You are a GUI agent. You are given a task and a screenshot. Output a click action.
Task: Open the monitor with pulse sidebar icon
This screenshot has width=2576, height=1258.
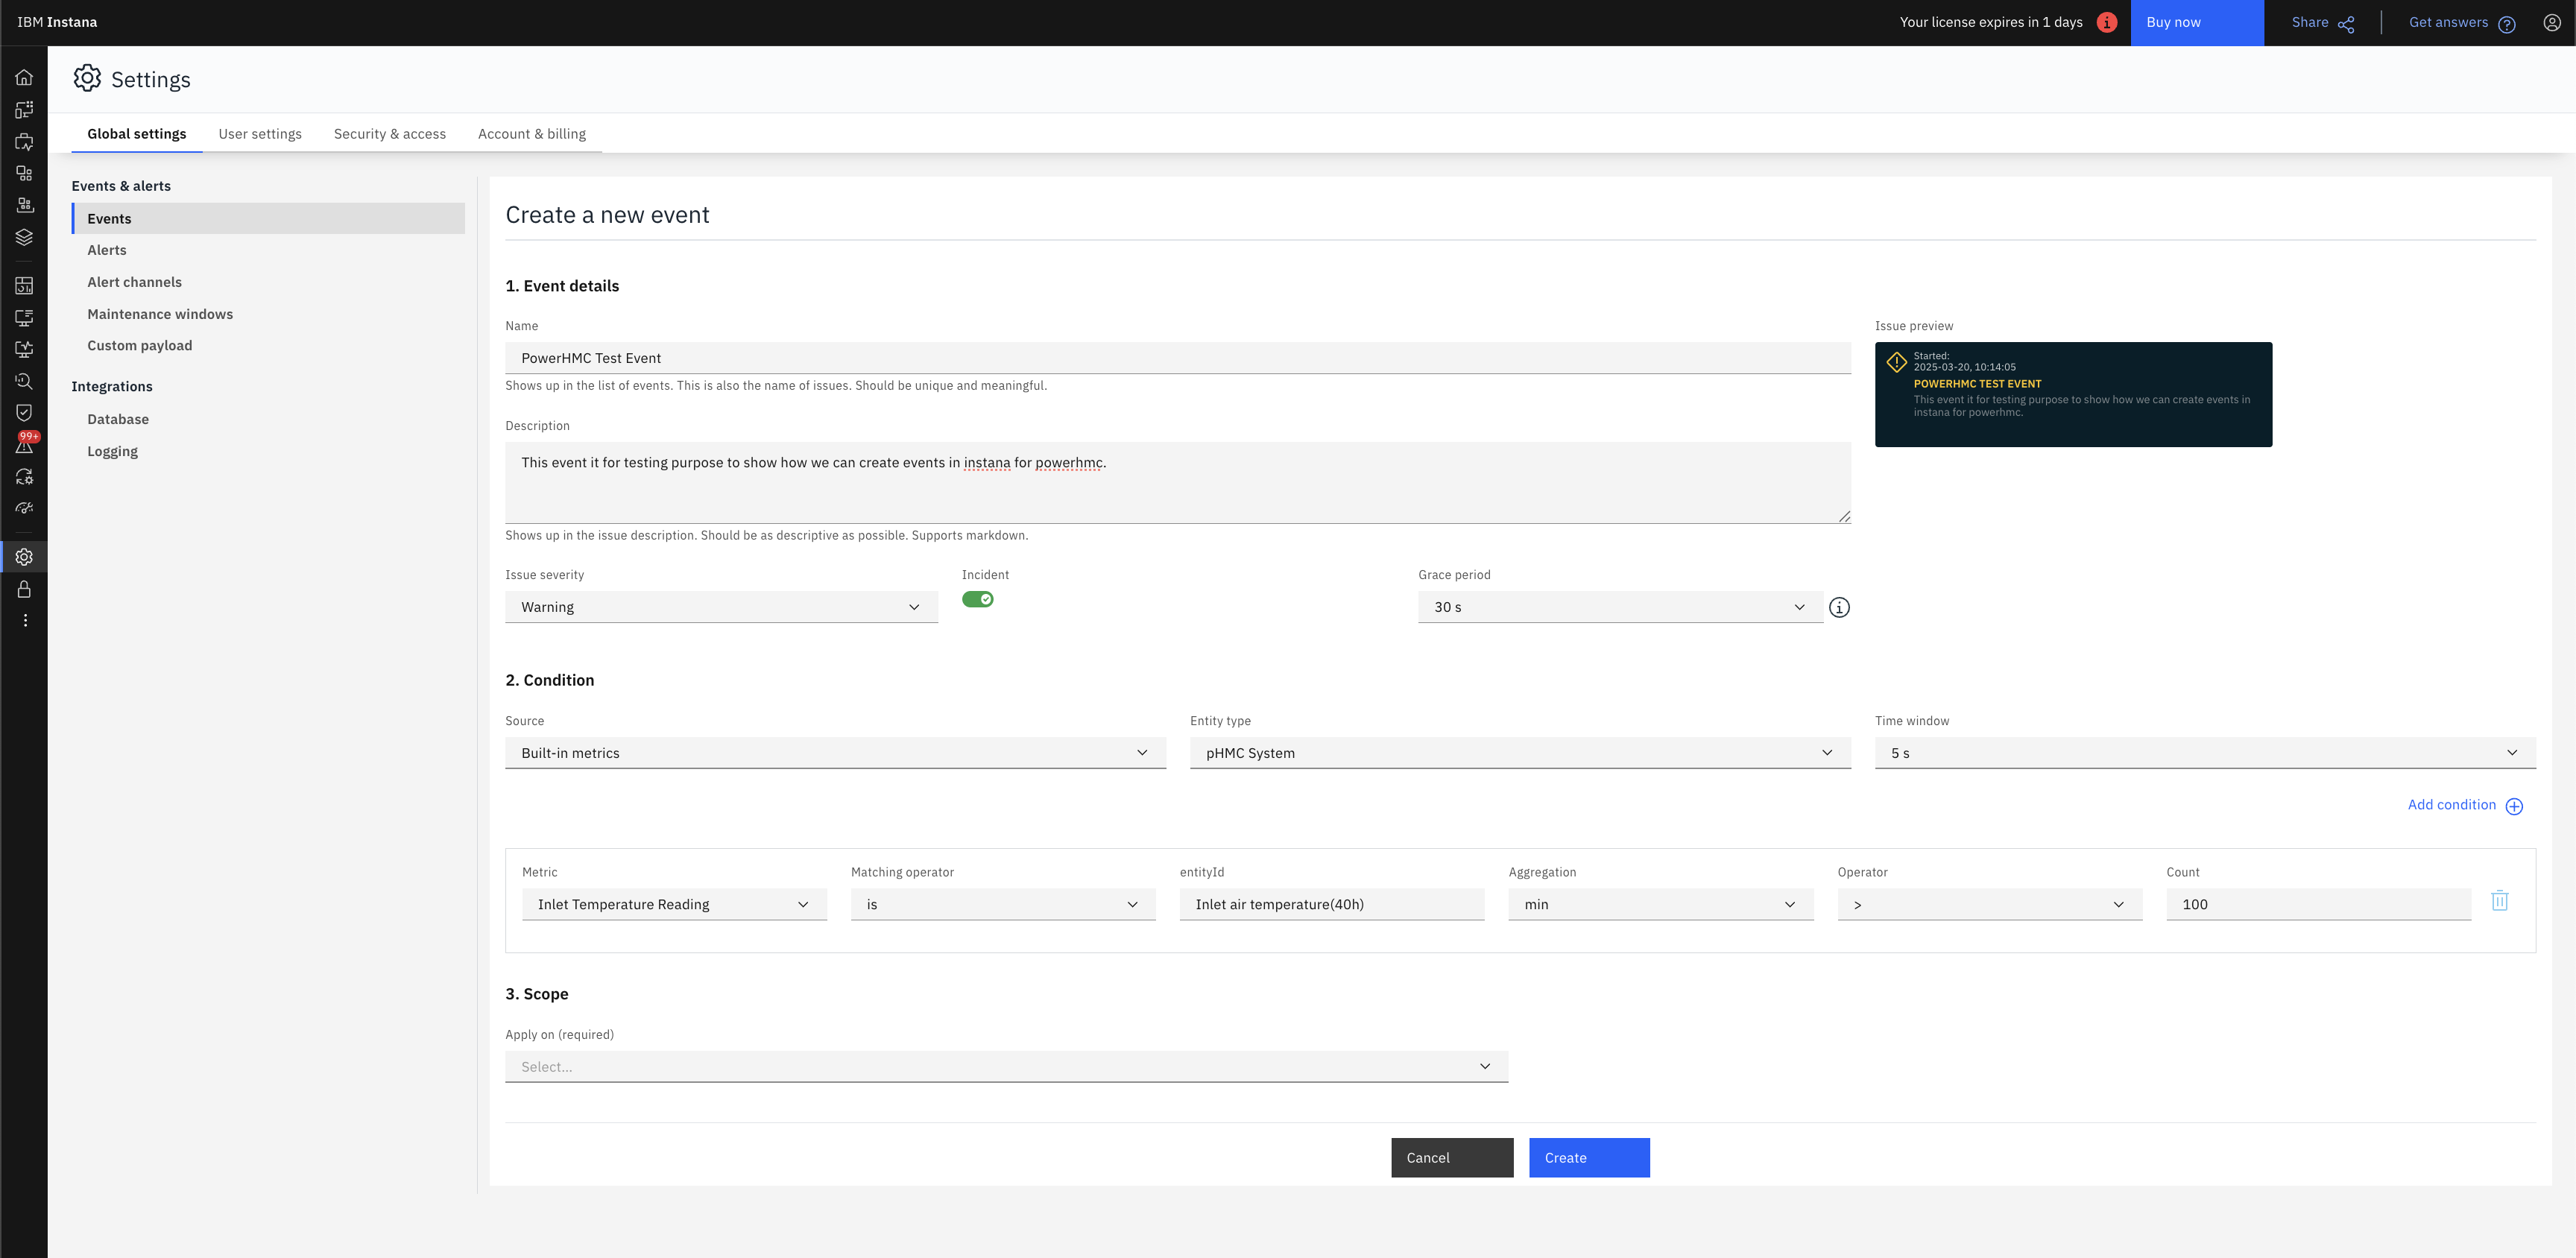24,349
